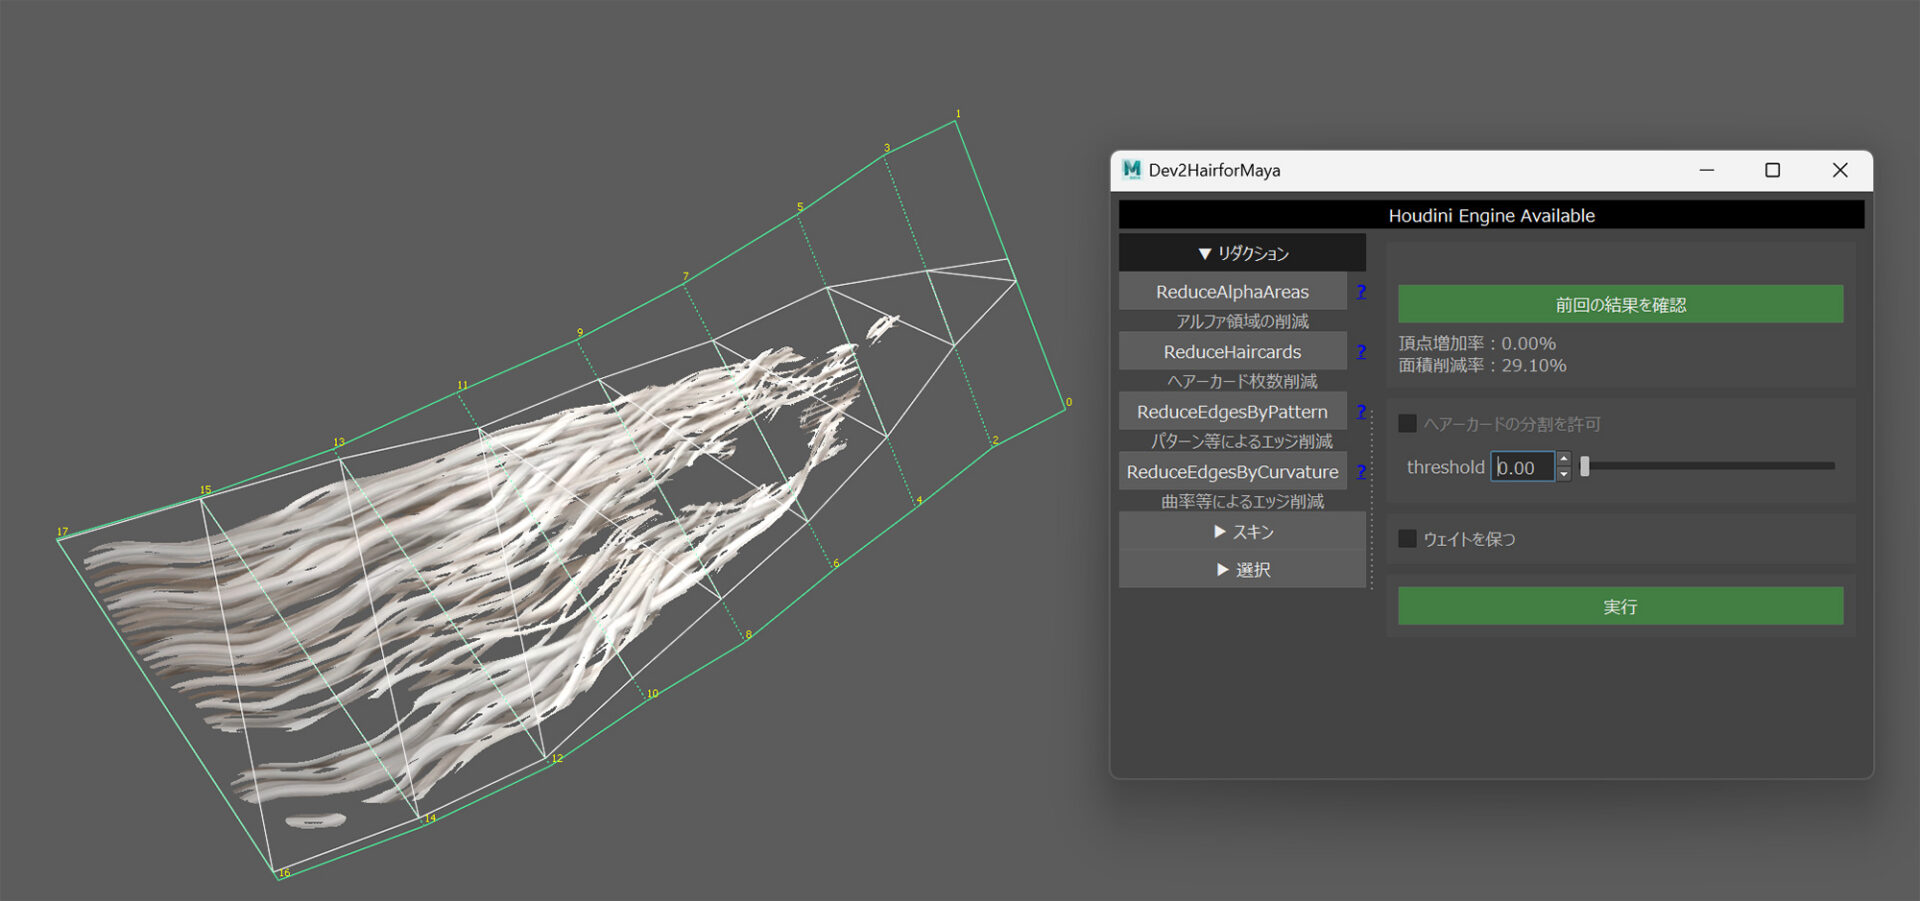Maximize the Dev2HairforMaya window
This screenshot has height=901, width=1920.
[x=1772, y=170]
